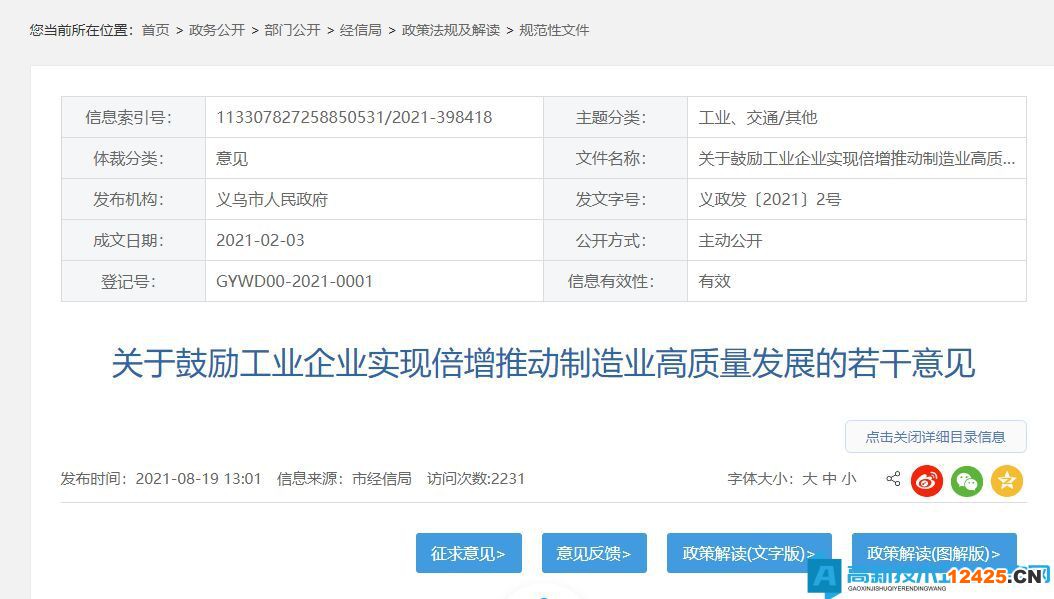This screenshot has height=599, width=1054.
Task: Go to 政策法规及解读 breadcrumb
Action: coord(450,30)
